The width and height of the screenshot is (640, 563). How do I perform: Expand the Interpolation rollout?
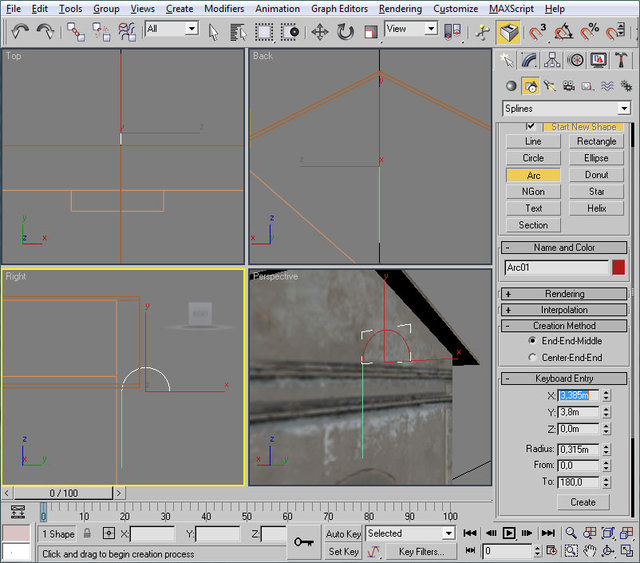565,310
